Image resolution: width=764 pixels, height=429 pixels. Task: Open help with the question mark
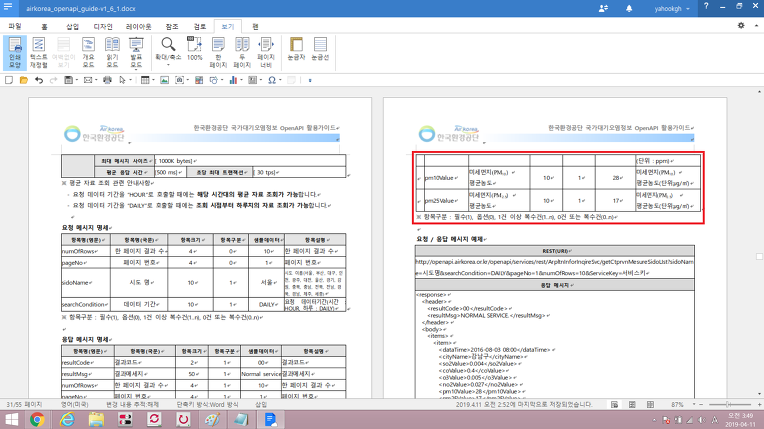pos(706,7)
